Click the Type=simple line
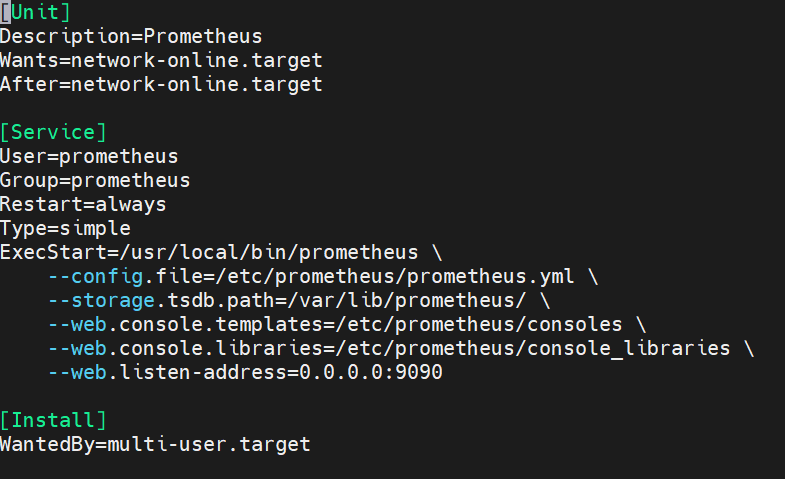 65,229
